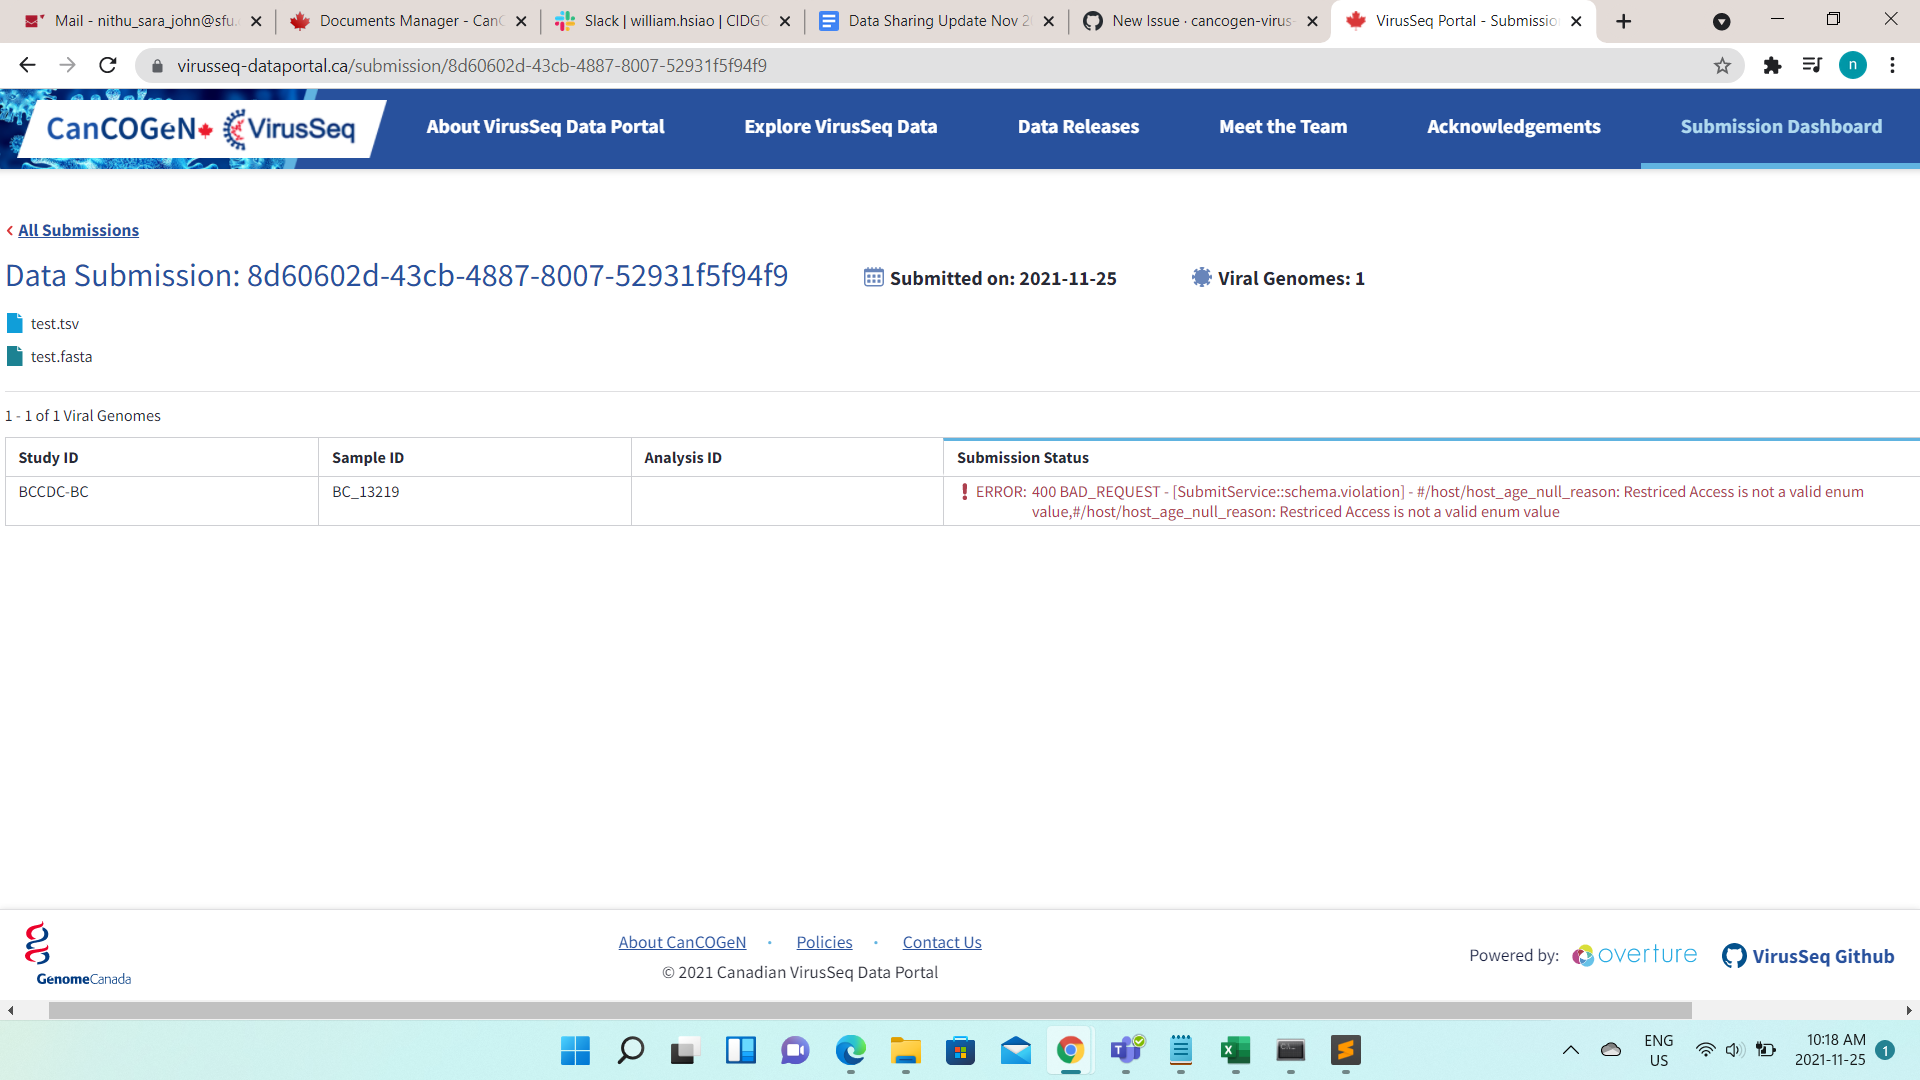Launch Excel from the taskbar
Screen dimensions: 1920x1080
coord(1235,1051)
